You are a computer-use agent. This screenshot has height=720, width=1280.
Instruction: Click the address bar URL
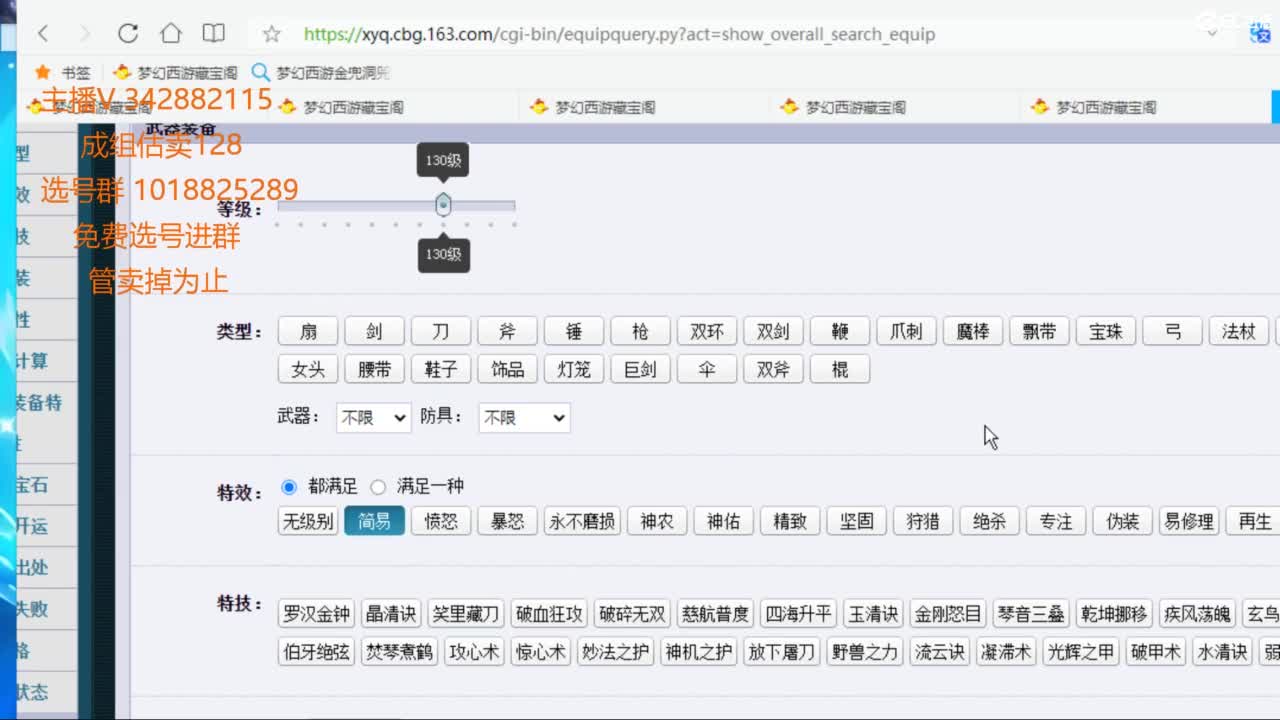pos(619,34)
